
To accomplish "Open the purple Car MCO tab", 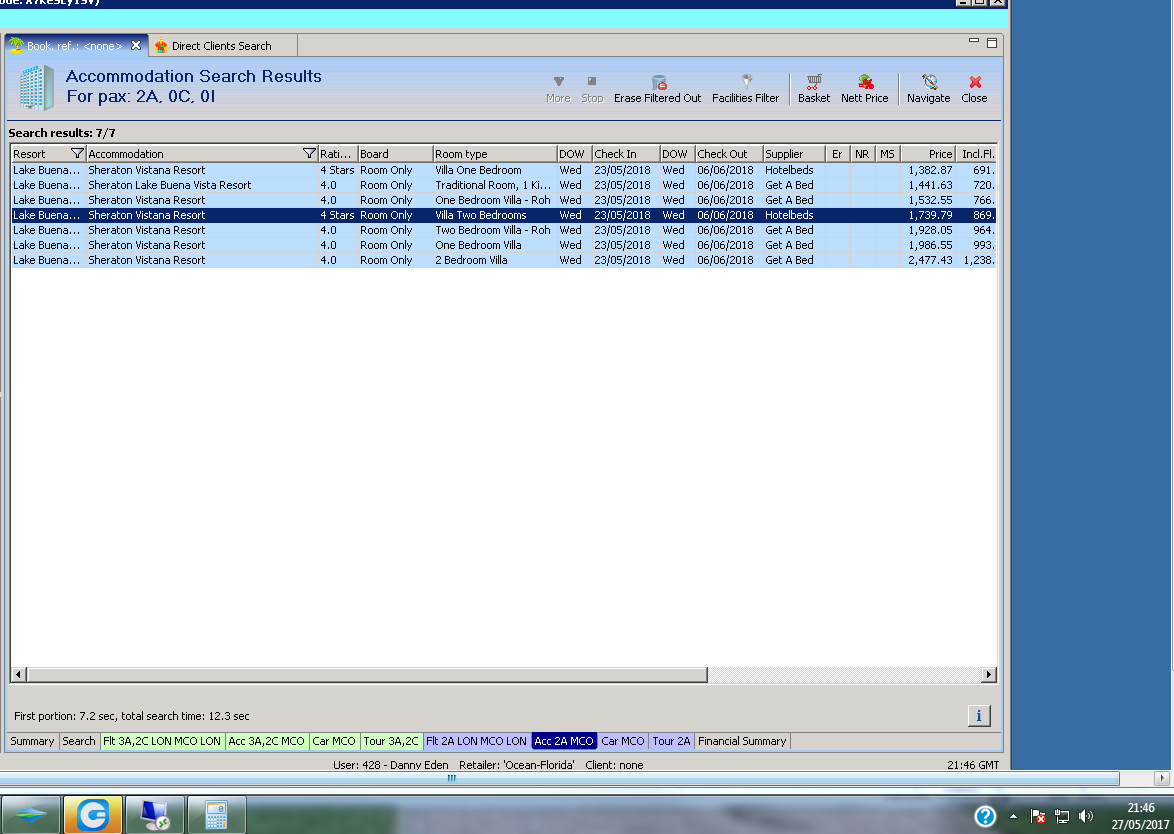I will pyautogui.click(x=623, y=741).
